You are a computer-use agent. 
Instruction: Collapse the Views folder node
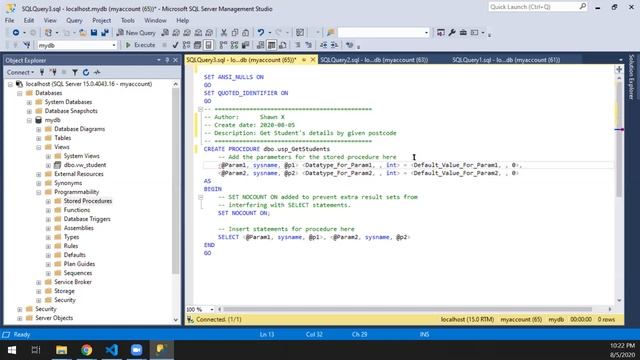[38, 147]
